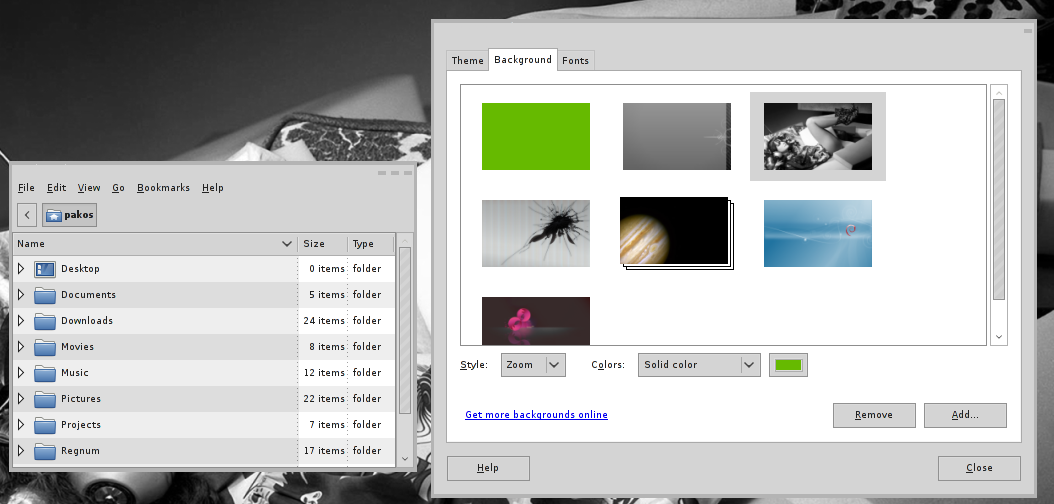The height and width of the screenshot is (504, 1054).
Task: Select the Downloads folder icon
Action: pyautogui.click(x=45, y=321)
